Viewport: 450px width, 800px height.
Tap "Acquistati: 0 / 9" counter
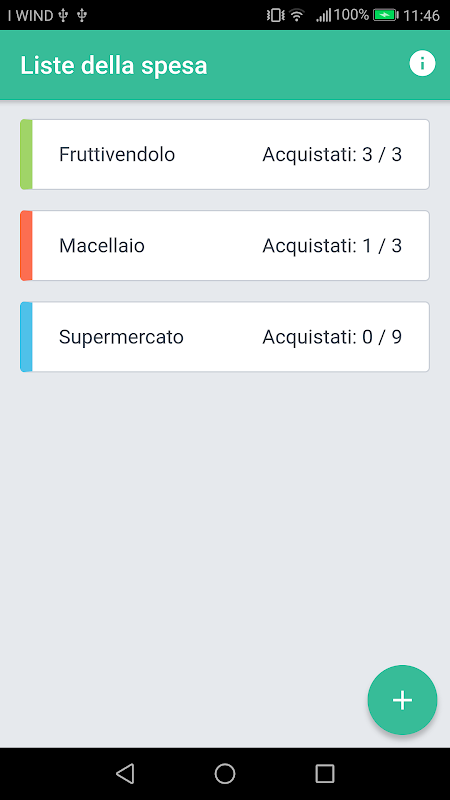[332, 337]
